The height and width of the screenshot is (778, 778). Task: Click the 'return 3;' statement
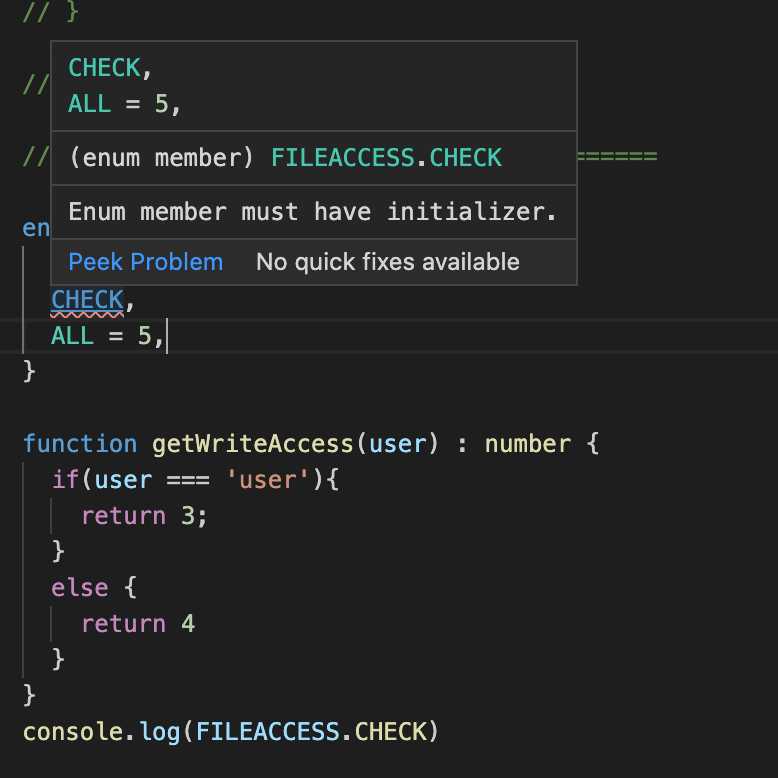[x=144, y=516]
